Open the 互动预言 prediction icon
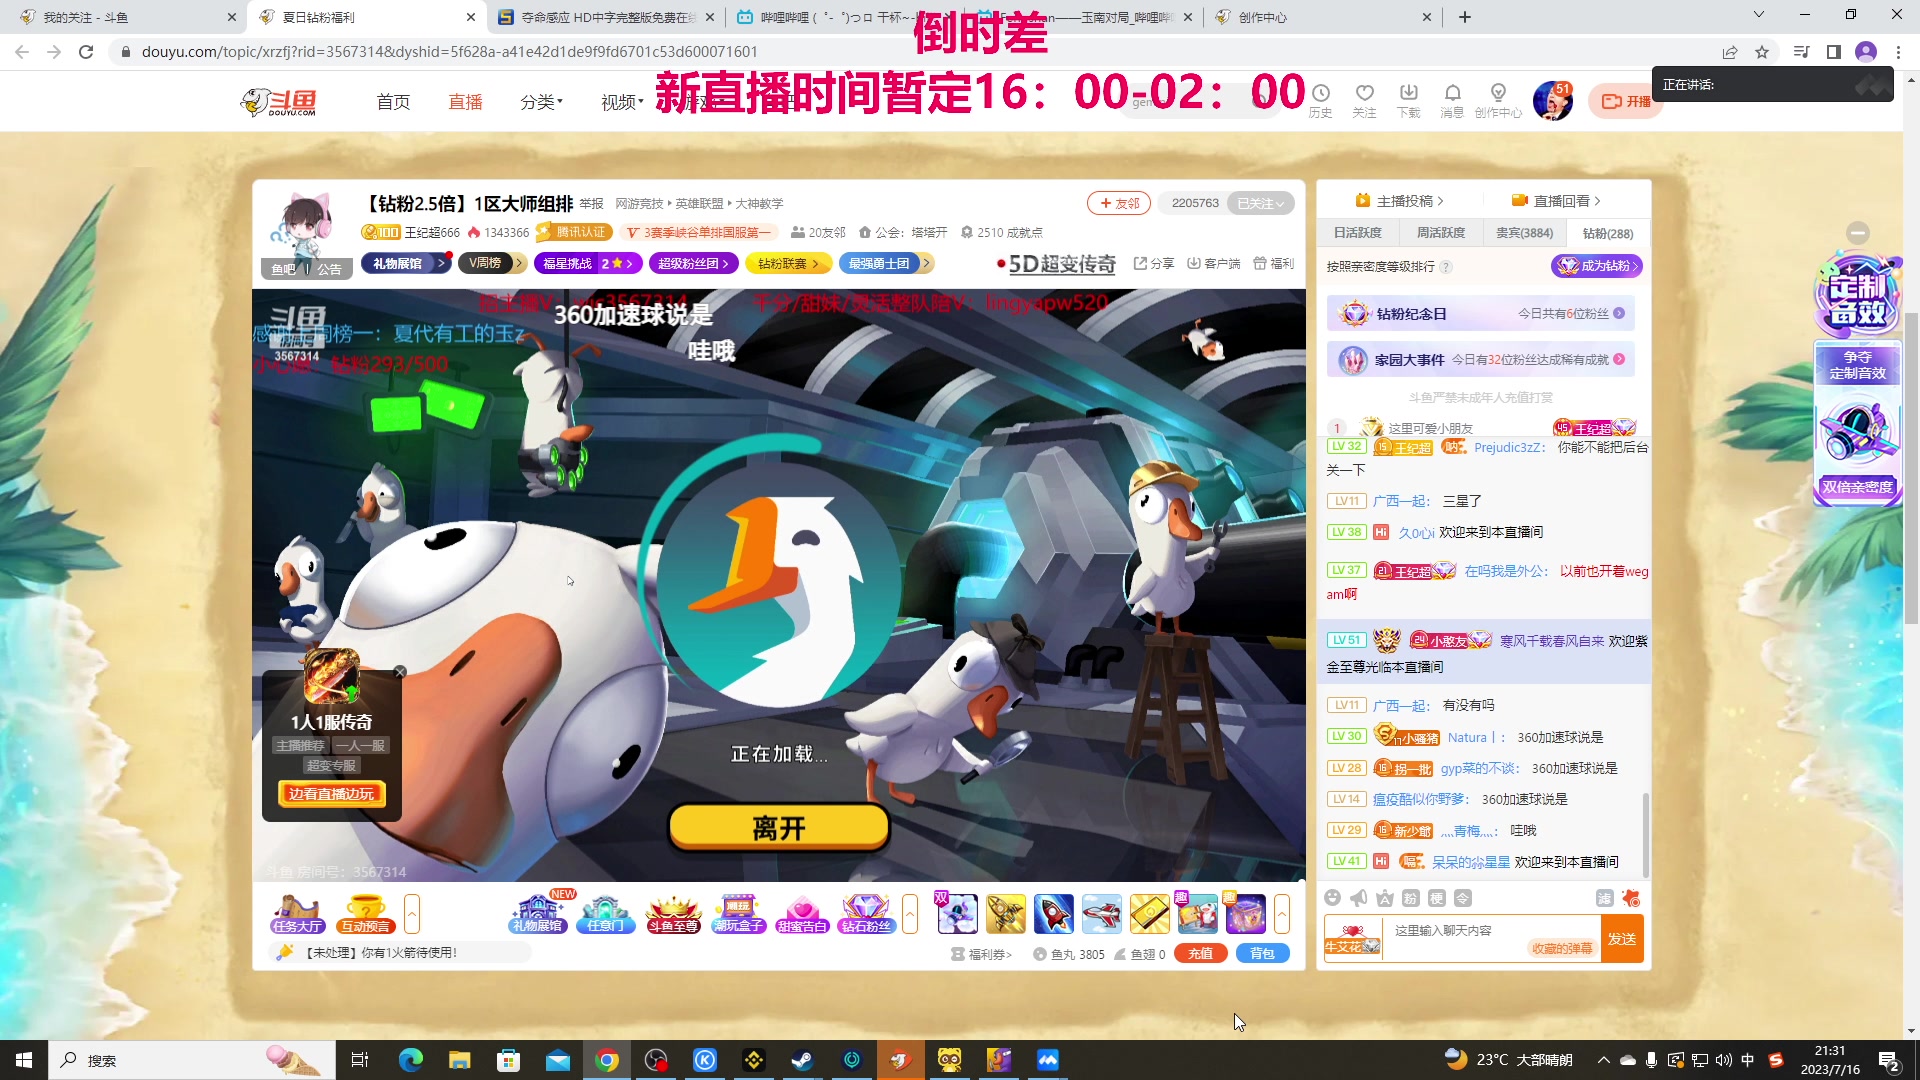1920x1080 pixels. (x=365, y=913)
